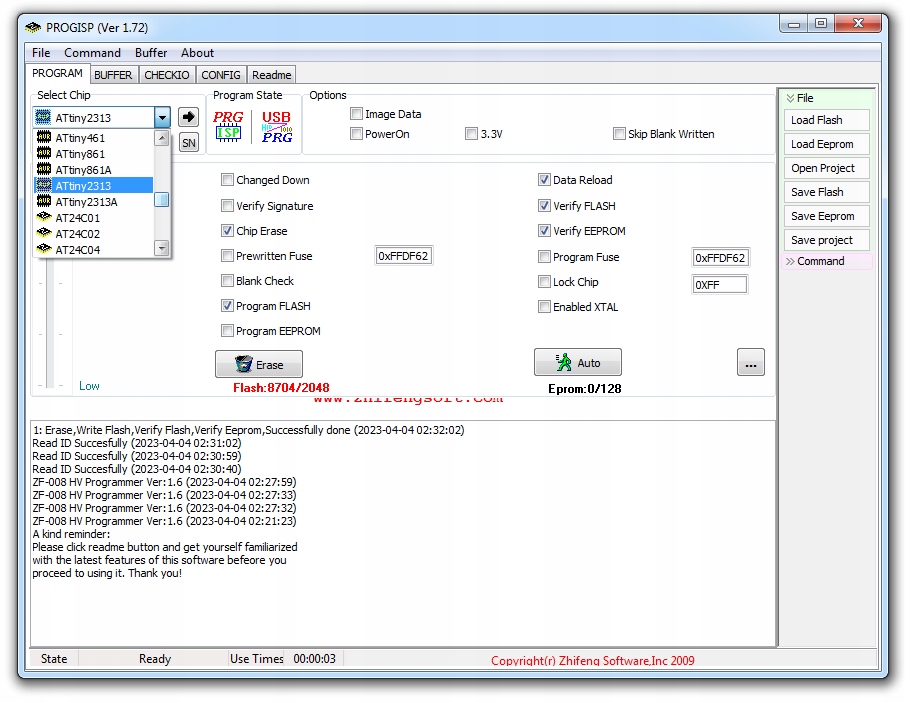This screenshot has height=702, width=905.
Task: Click the first log line about Erase, Write Flash
Action: (x=248, y=430)
